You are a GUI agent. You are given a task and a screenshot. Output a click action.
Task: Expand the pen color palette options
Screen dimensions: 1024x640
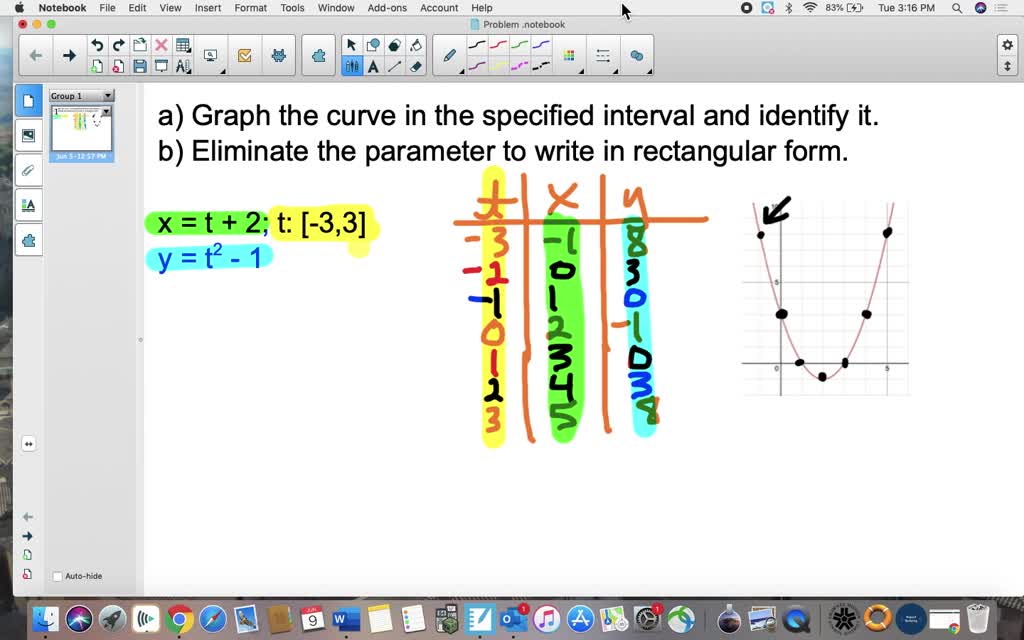click(581, 71)
